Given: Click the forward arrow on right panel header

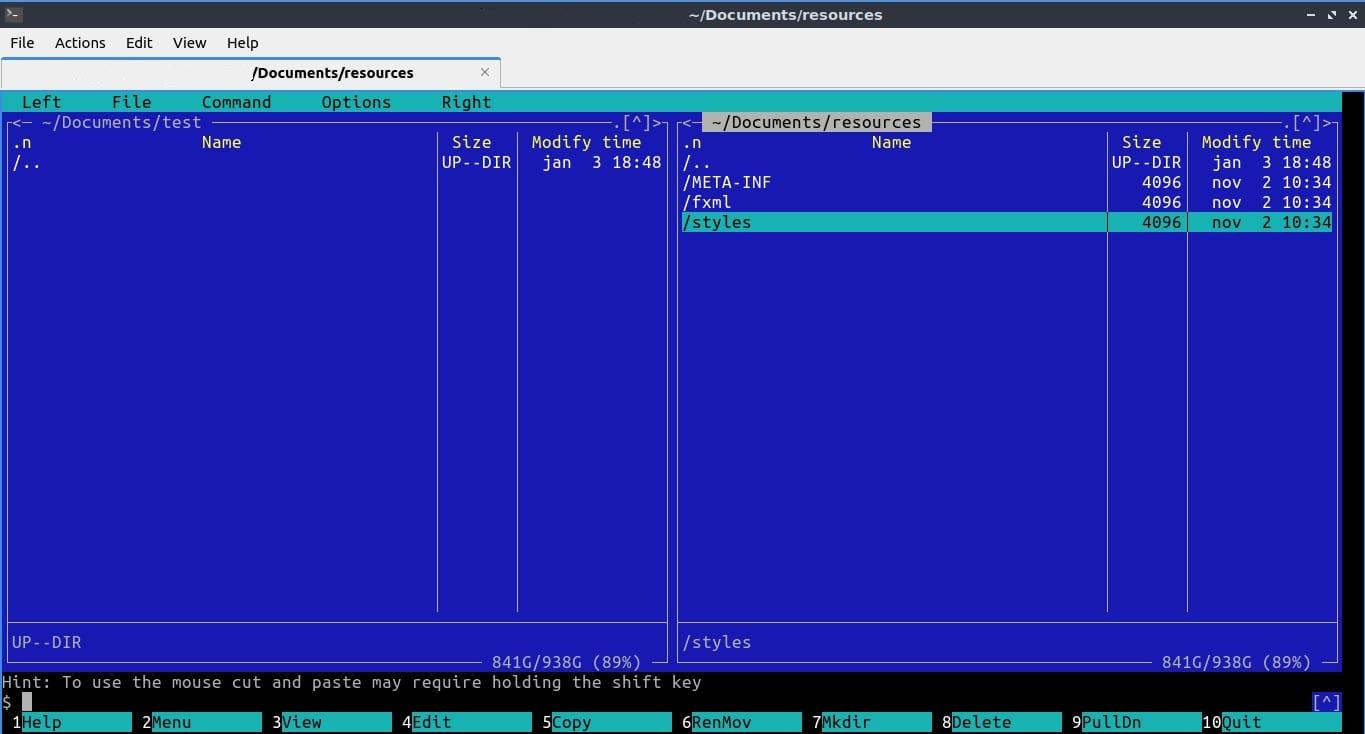Looking at the screenshot, I should (x=1330, y=122).
